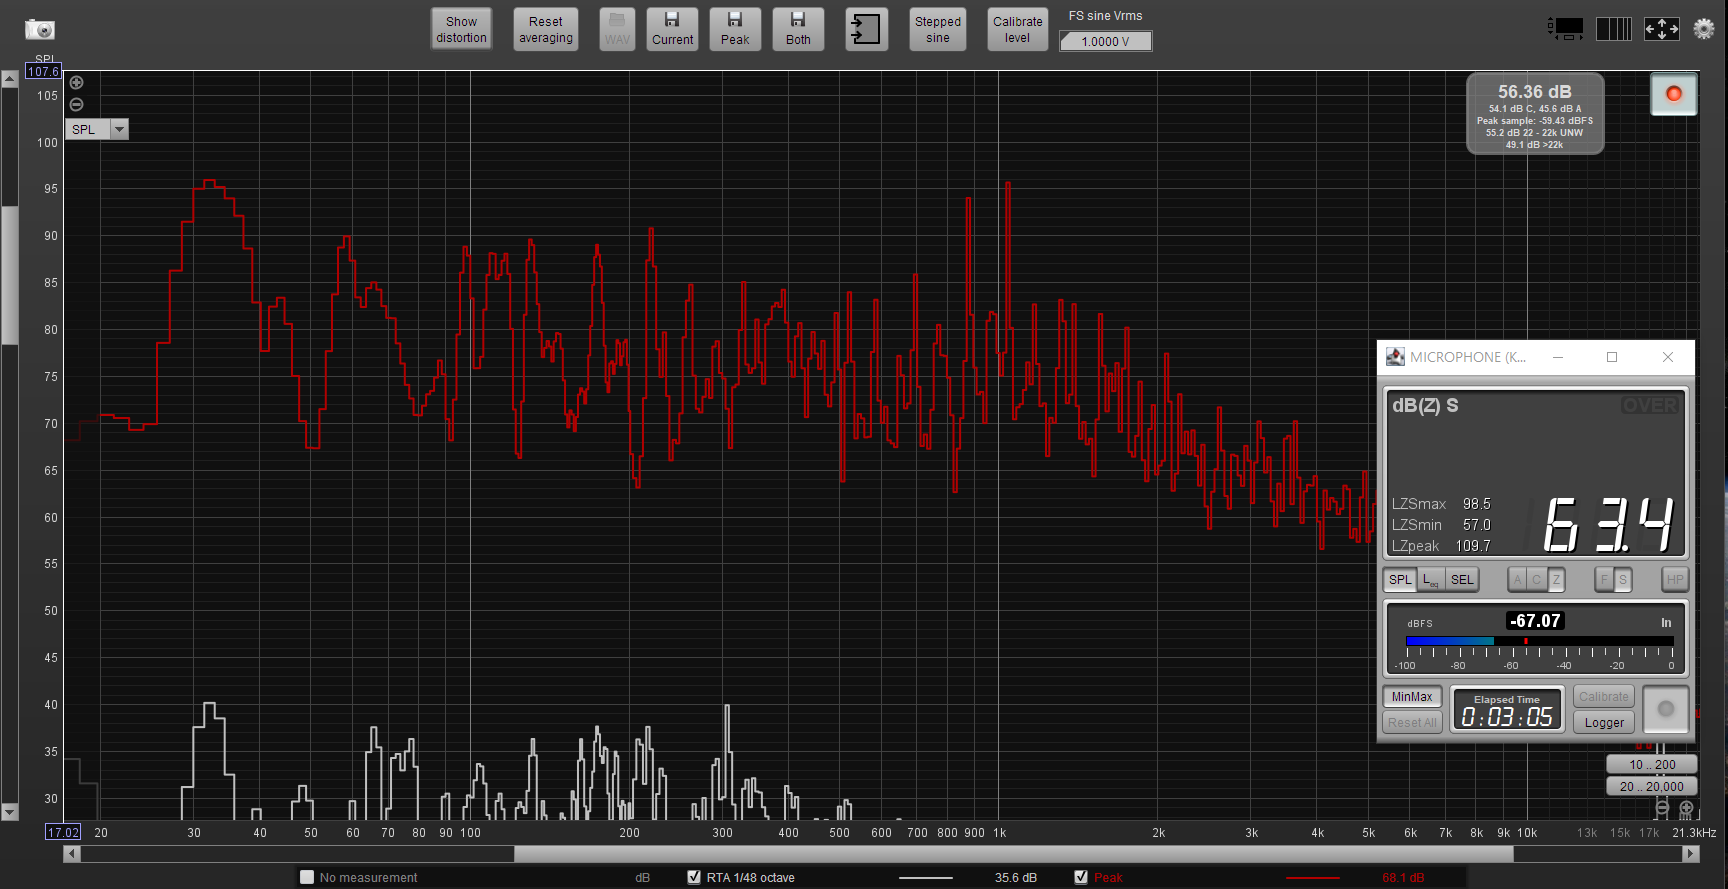
Task: Click the start frequency 17.02 field
Action: coord(64,832)
